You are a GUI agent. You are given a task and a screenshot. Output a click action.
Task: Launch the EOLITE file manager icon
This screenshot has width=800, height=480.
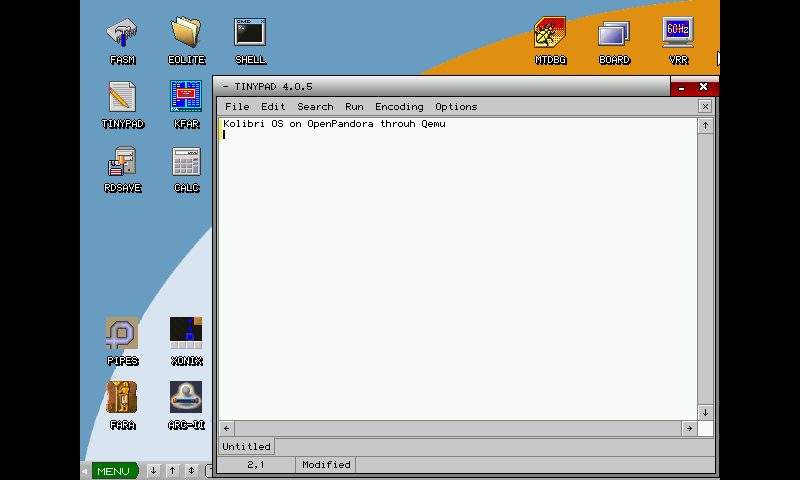pyautogui.click(x=186, y=33)
